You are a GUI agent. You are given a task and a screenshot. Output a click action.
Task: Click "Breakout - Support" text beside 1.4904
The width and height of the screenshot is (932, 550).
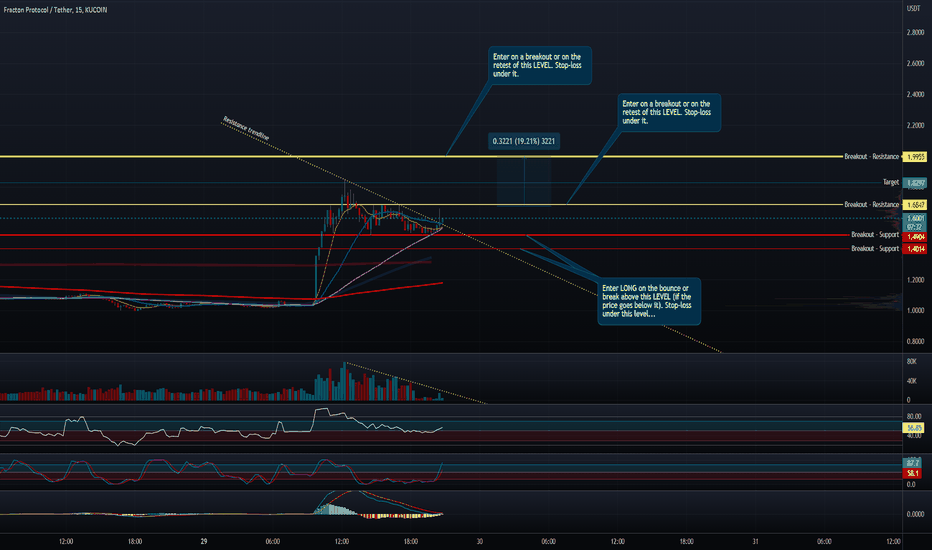coord(875,235)
